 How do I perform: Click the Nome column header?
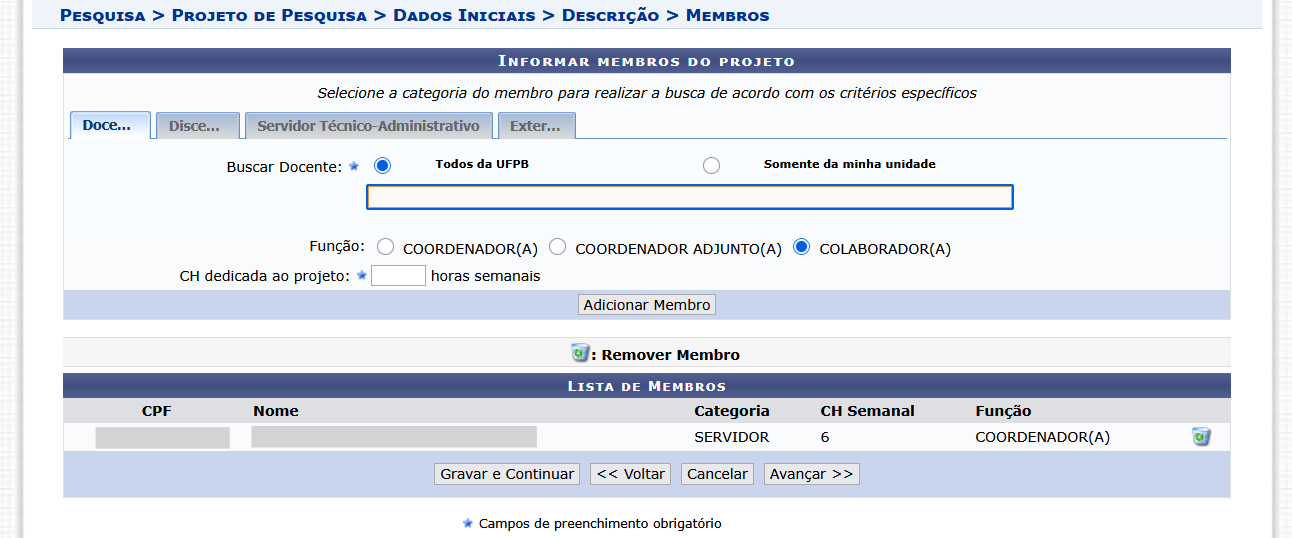276,411
